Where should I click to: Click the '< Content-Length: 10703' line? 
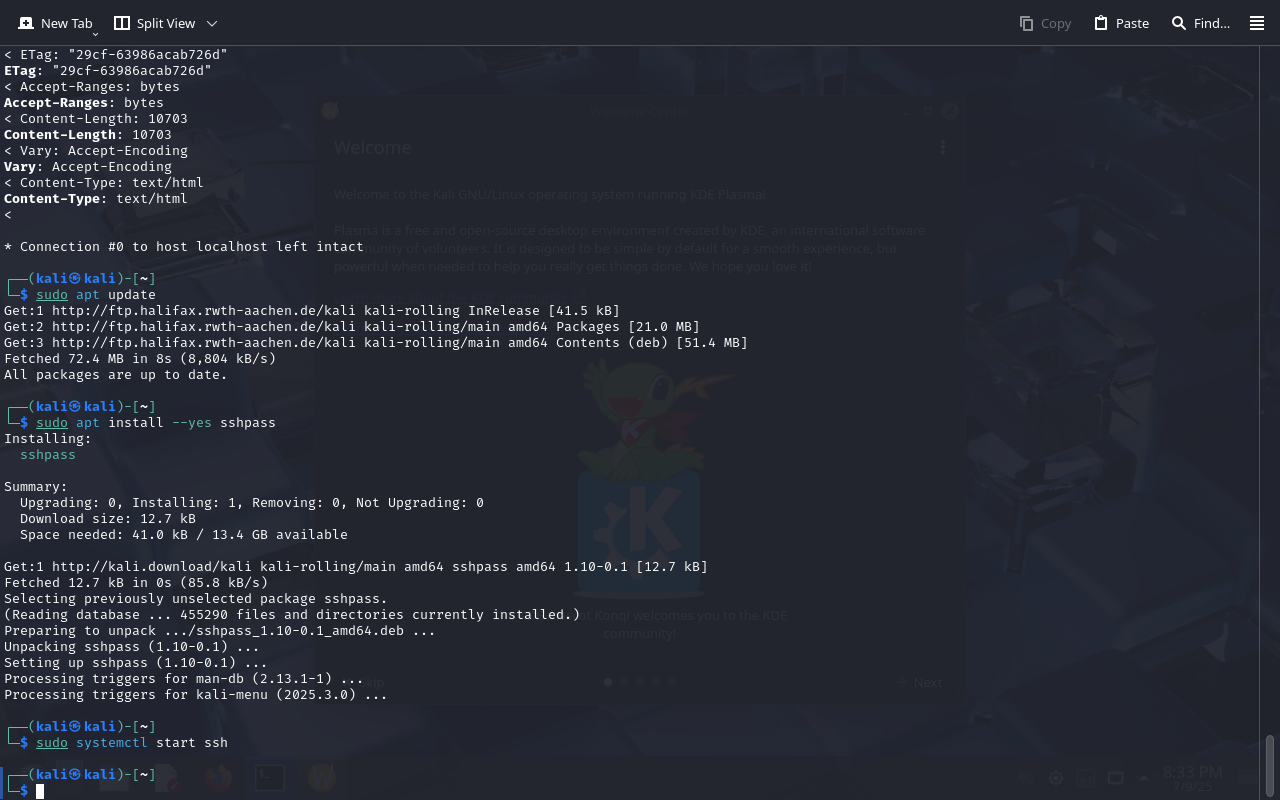(96, 119)
